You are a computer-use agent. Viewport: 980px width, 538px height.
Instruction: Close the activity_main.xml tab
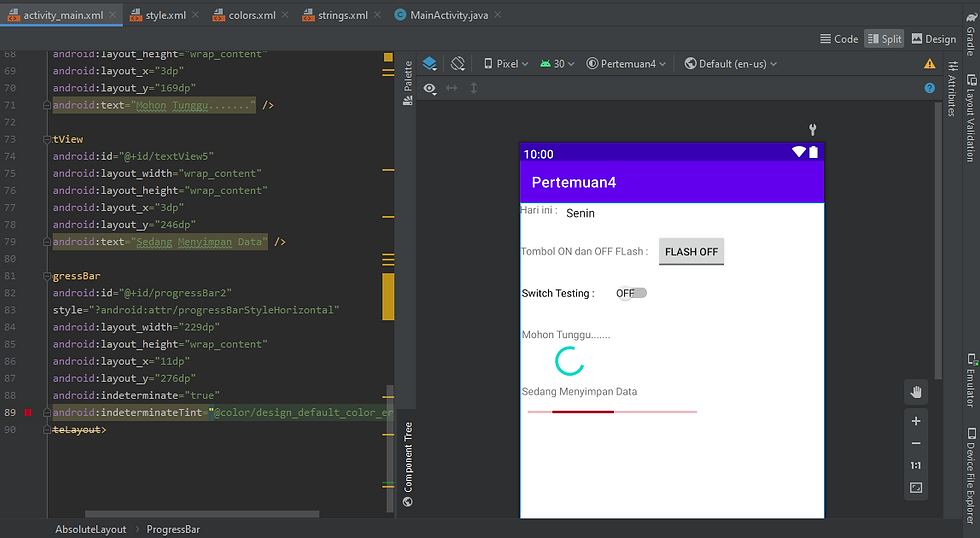click(112, 14)
